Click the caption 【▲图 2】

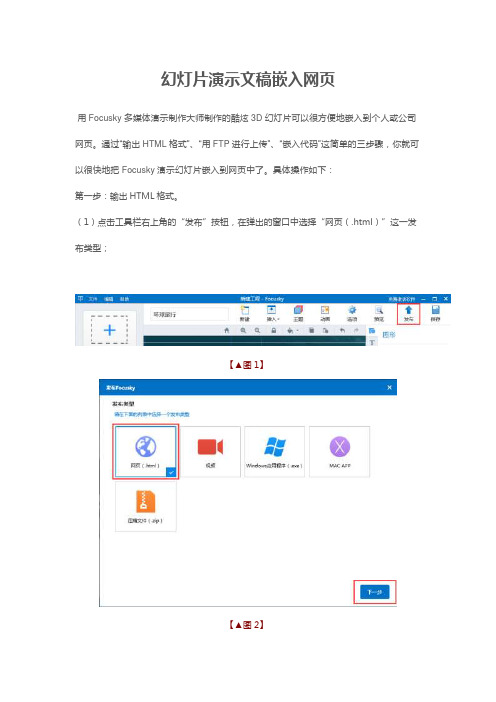246,624
